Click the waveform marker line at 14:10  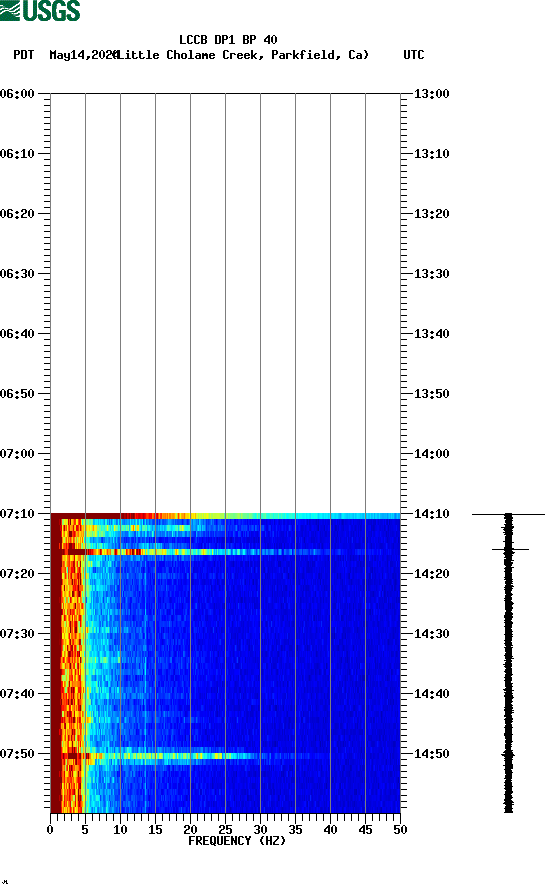click(x=508, y=514)
